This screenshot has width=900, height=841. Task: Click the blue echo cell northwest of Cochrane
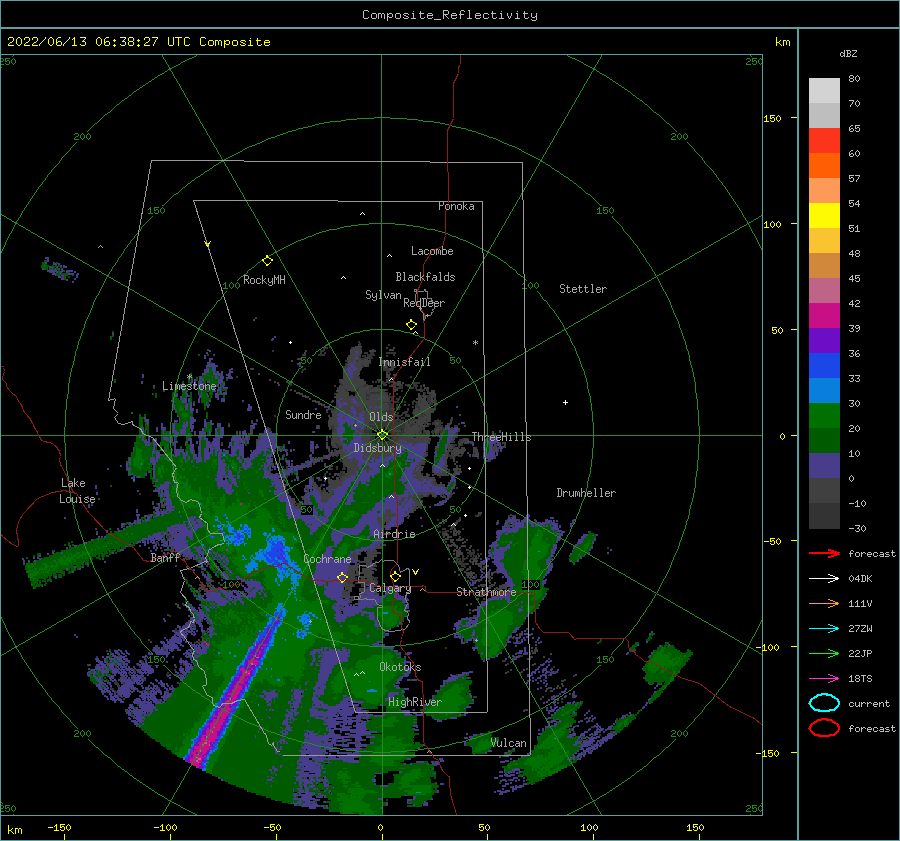273,550
